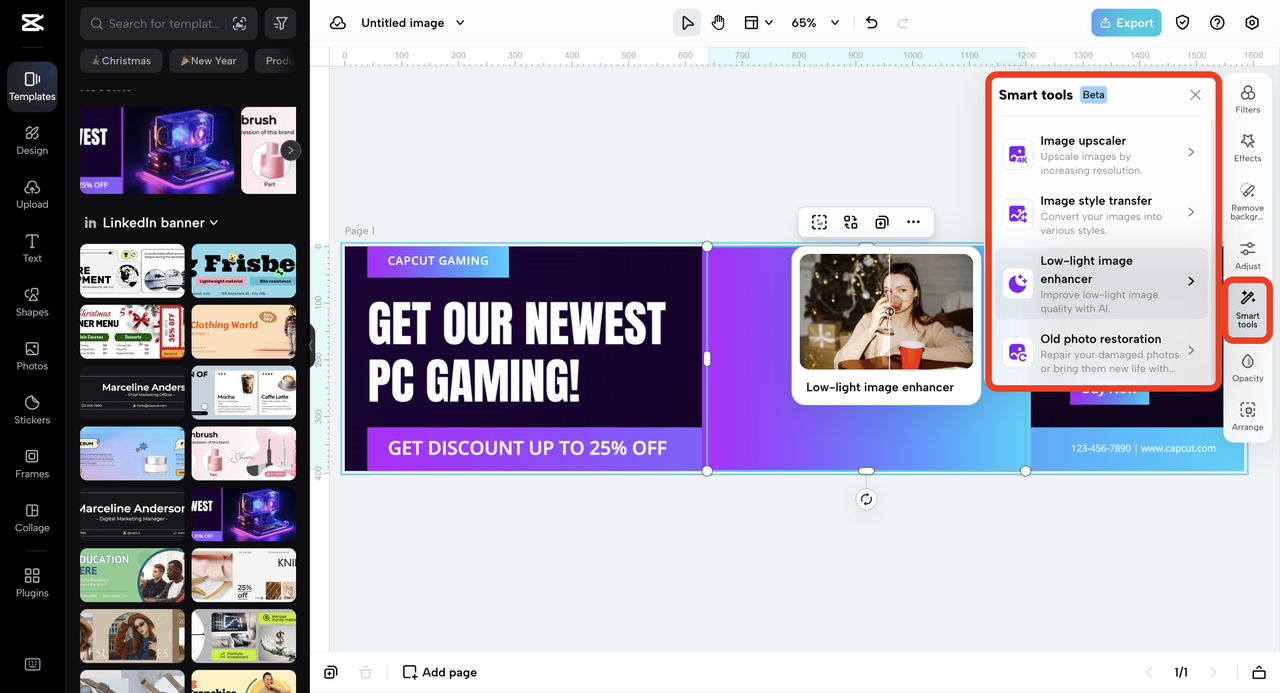Open the settings hexagon icon

[1252, 23]
